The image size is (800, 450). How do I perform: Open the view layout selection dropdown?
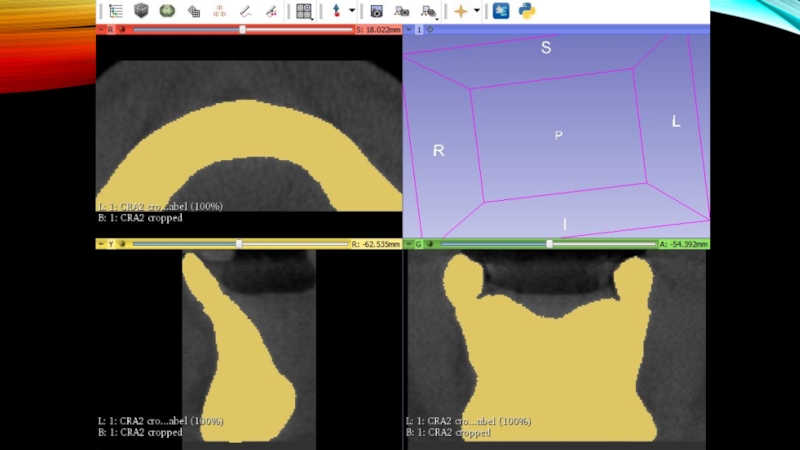(303, 11)
